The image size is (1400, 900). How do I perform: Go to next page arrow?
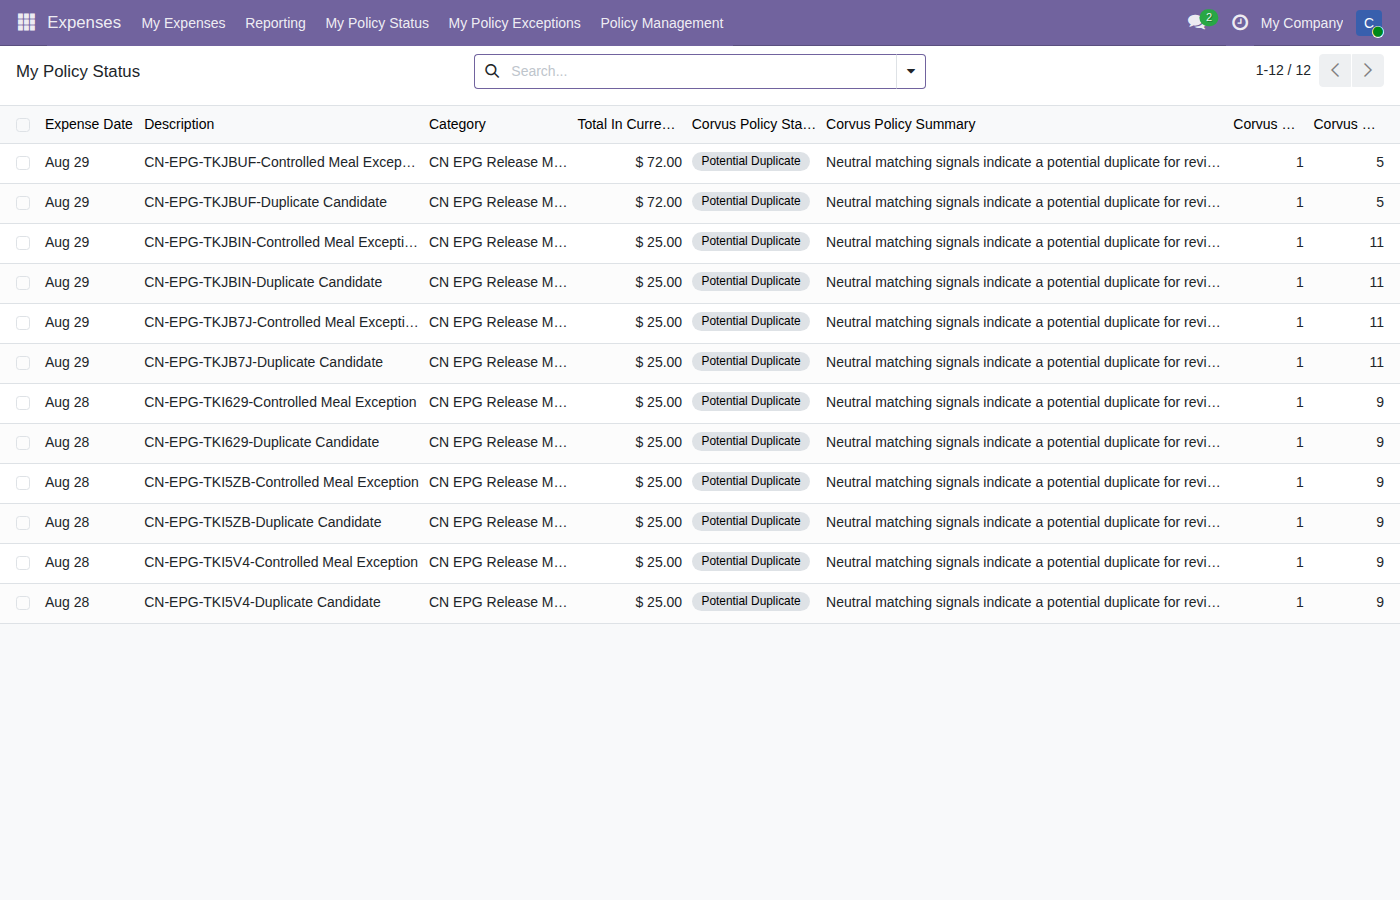tap(1368, 71)
